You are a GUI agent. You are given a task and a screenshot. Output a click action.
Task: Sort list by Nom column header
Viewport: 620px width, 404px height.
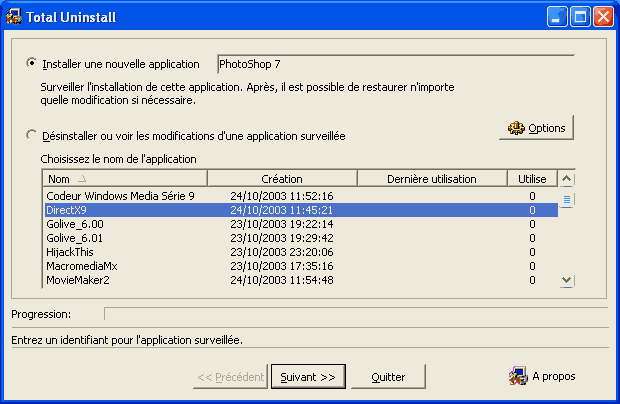point(125,179)
